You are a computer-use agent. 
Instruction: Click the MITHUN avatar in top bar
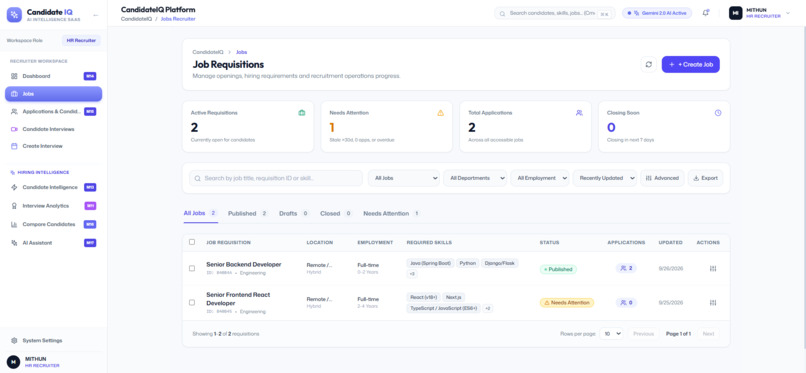(736, 13)
